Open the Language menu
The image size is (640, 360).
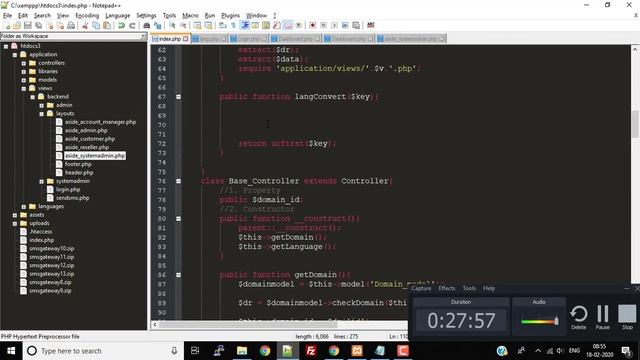(118, 16)
